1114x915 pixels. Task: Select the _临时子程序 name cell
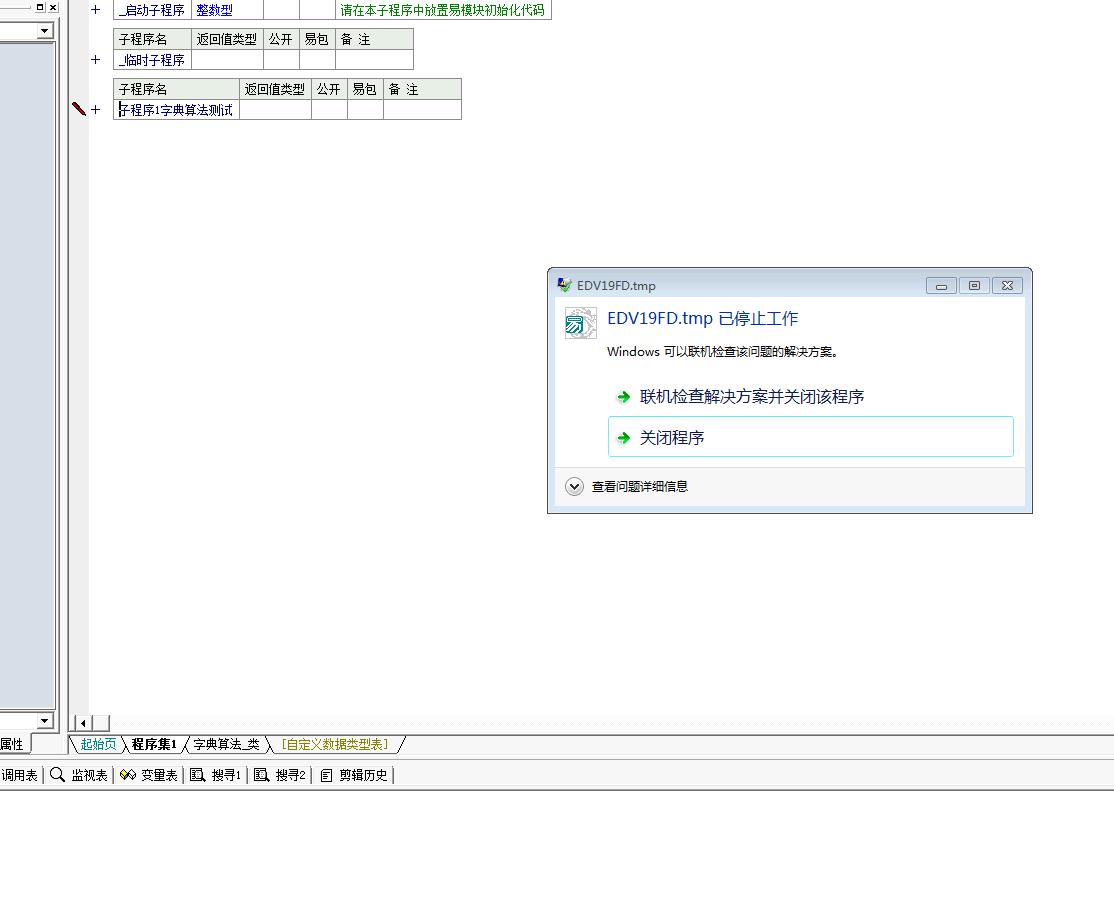pos(152,60)
